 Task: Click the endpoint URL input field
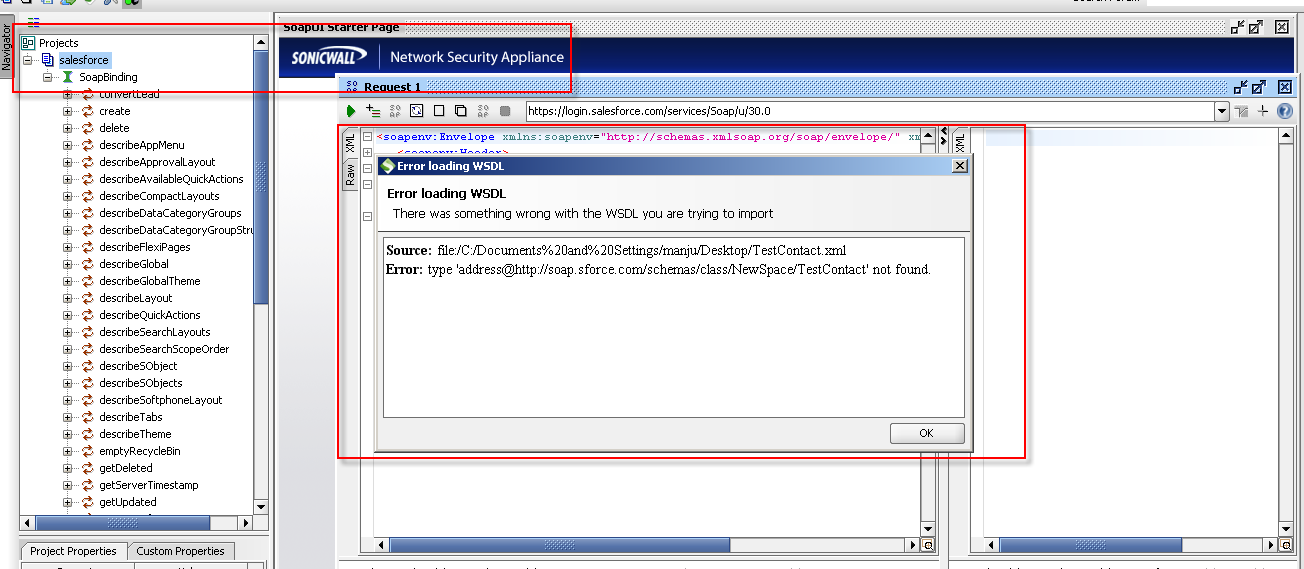click(x=869, y=111)
